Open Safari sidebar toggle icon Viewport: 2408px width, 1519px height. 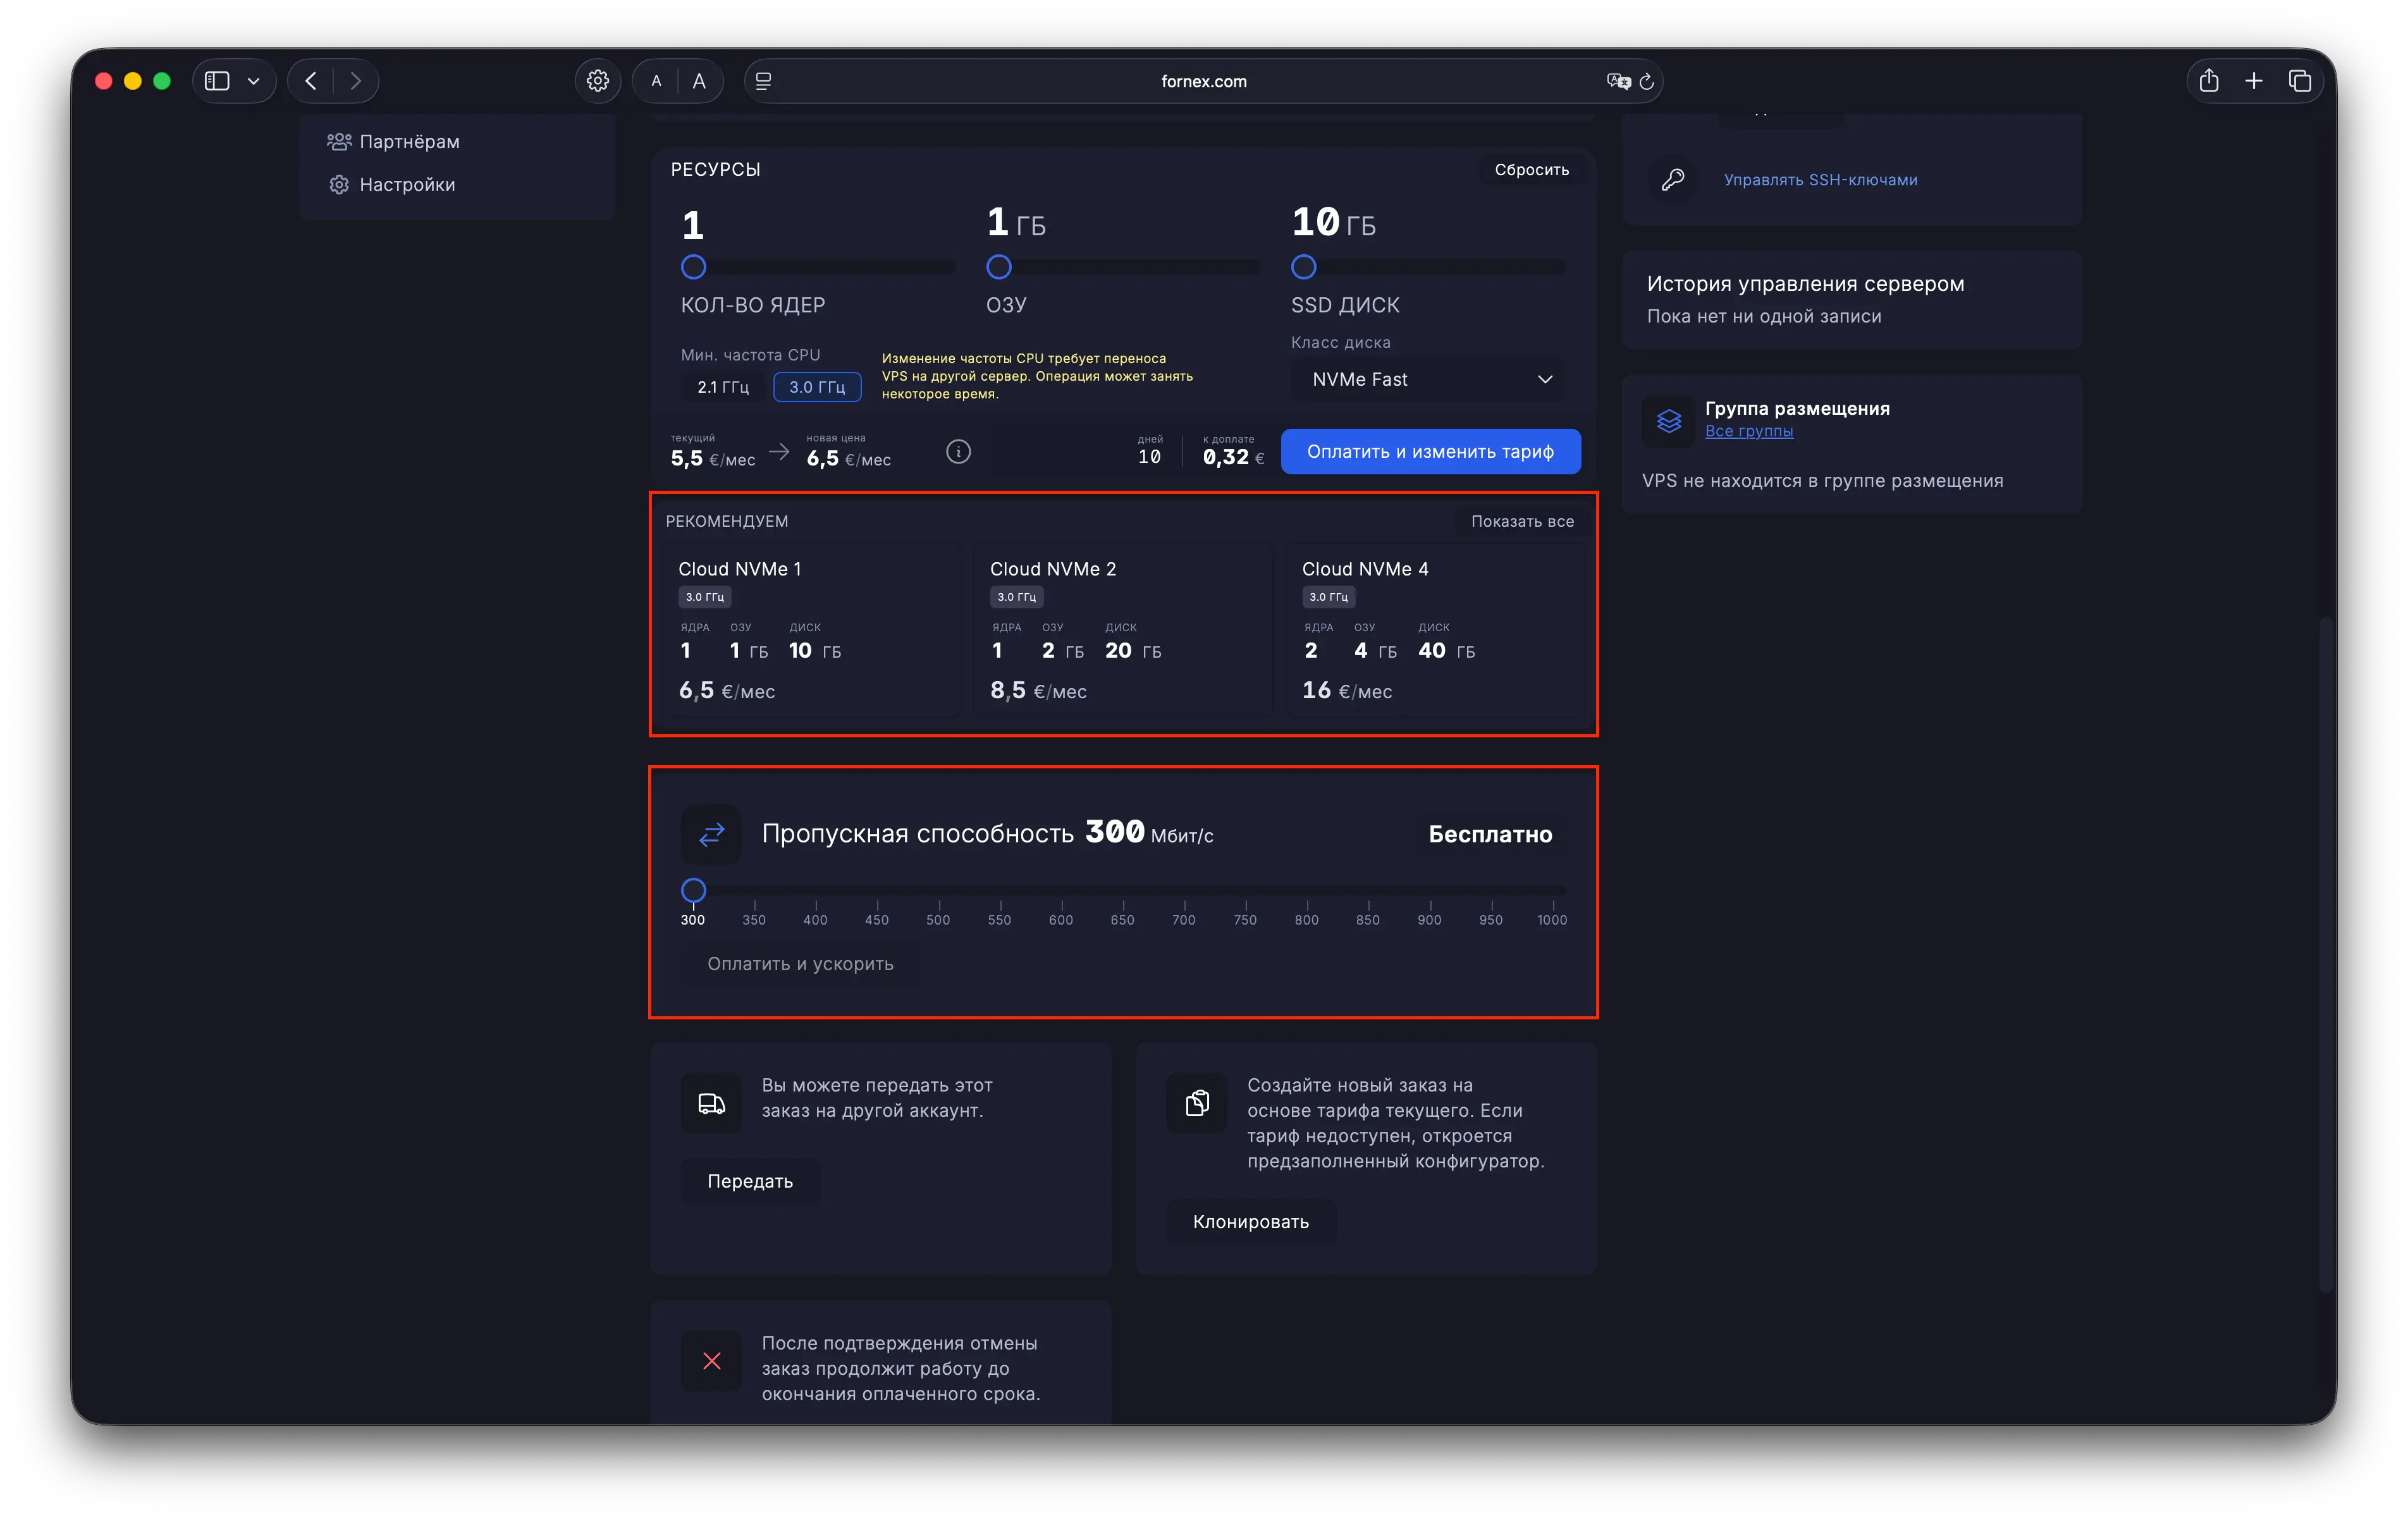tap(217, 81)
